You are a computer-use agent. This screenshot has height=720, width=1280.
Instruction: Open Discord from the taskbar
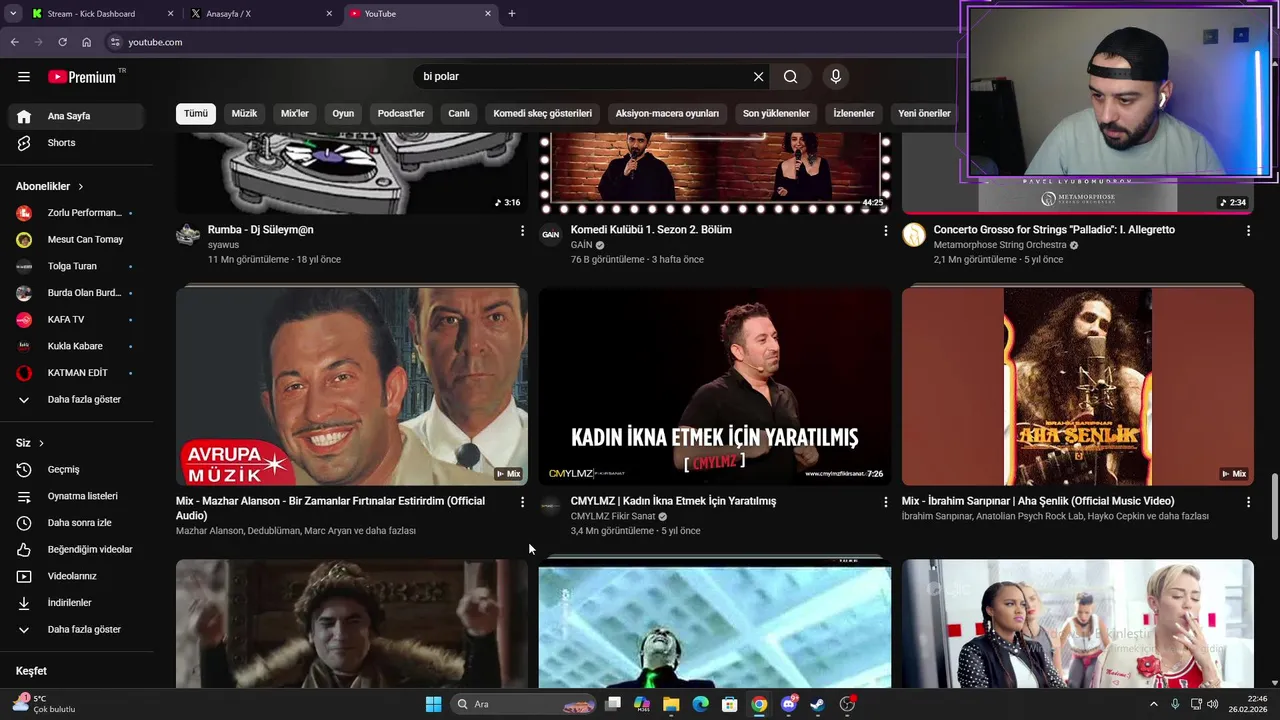click(788, 704)
